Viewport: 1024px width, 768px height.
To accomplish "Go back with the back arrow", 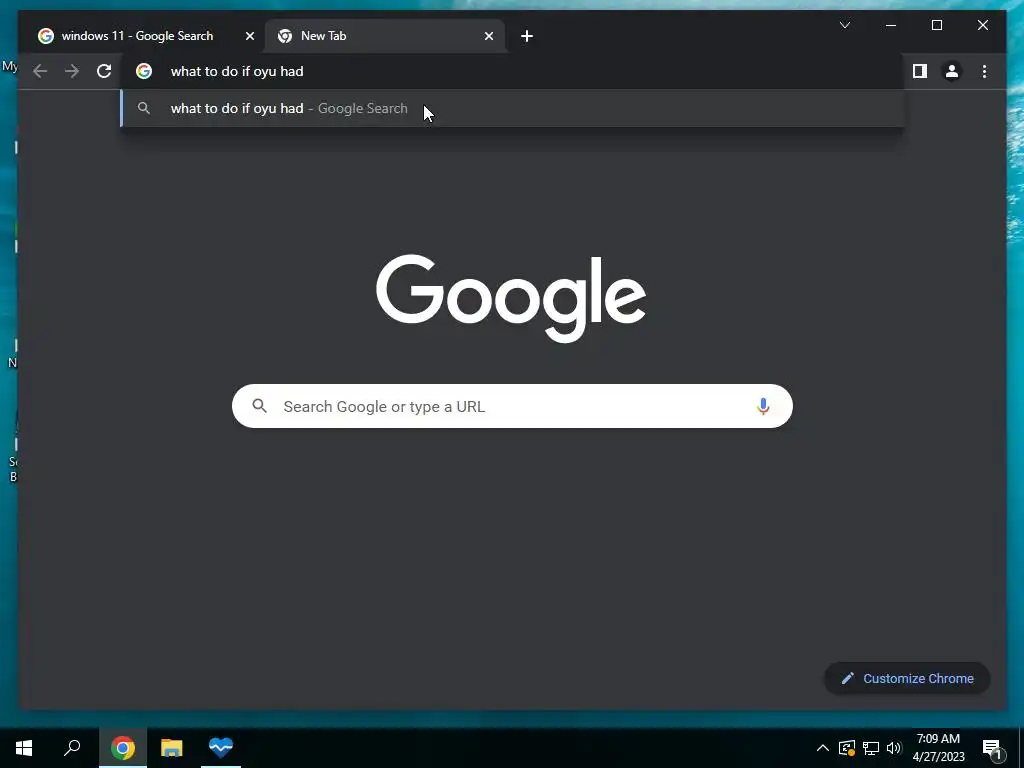I will [x=40, y=71].
